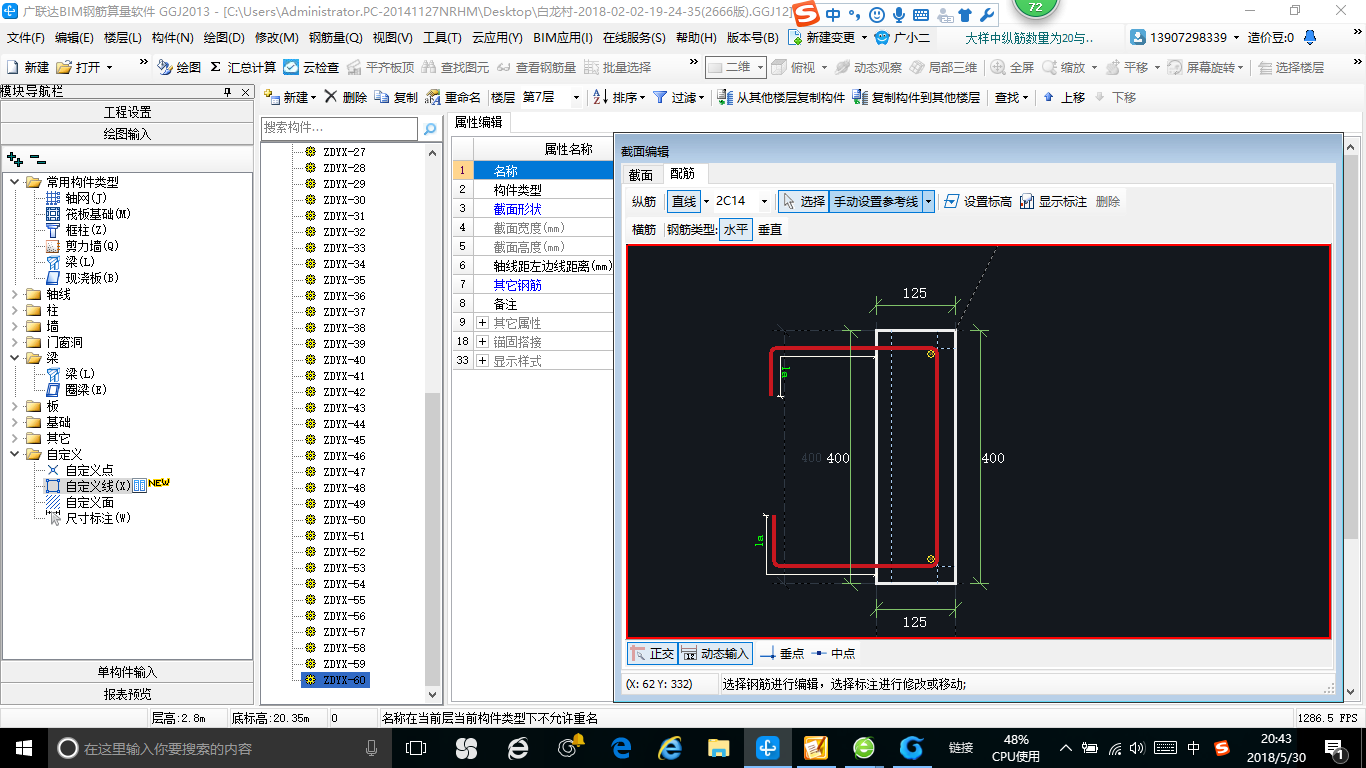Open the 云应用(Y) menu

pyautogui.click(x=496, y=38)
